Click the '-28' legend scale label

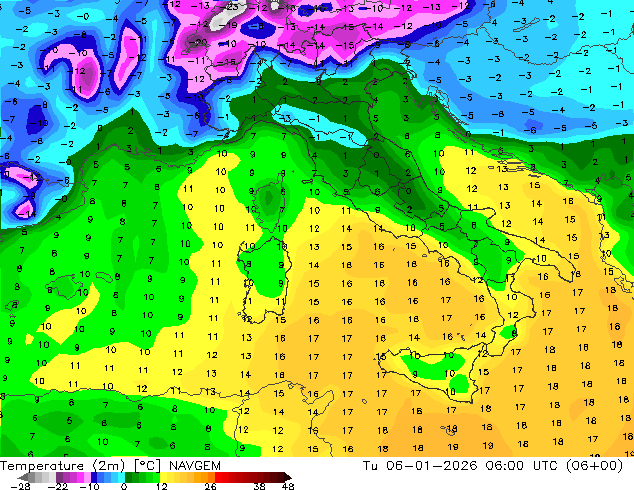coord(20,486)
